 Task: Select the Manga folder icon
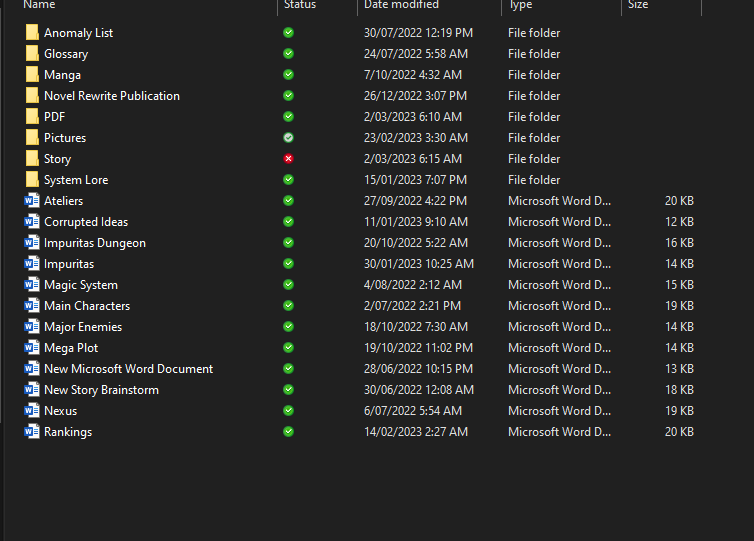(x=32, y=75)
